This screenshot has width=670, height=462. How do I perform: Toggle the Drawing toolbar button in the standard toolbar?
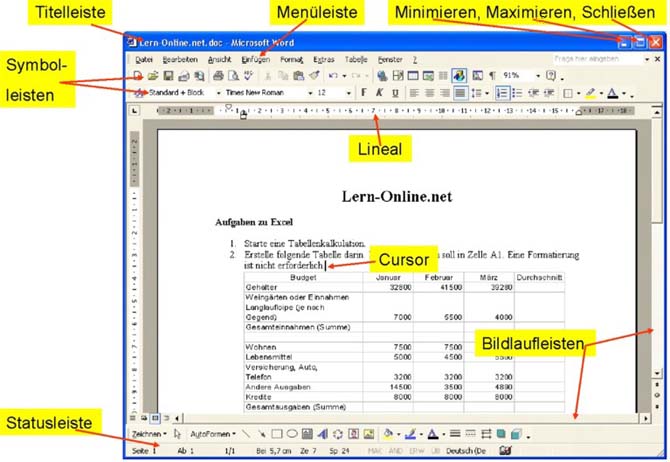(459, 76)
